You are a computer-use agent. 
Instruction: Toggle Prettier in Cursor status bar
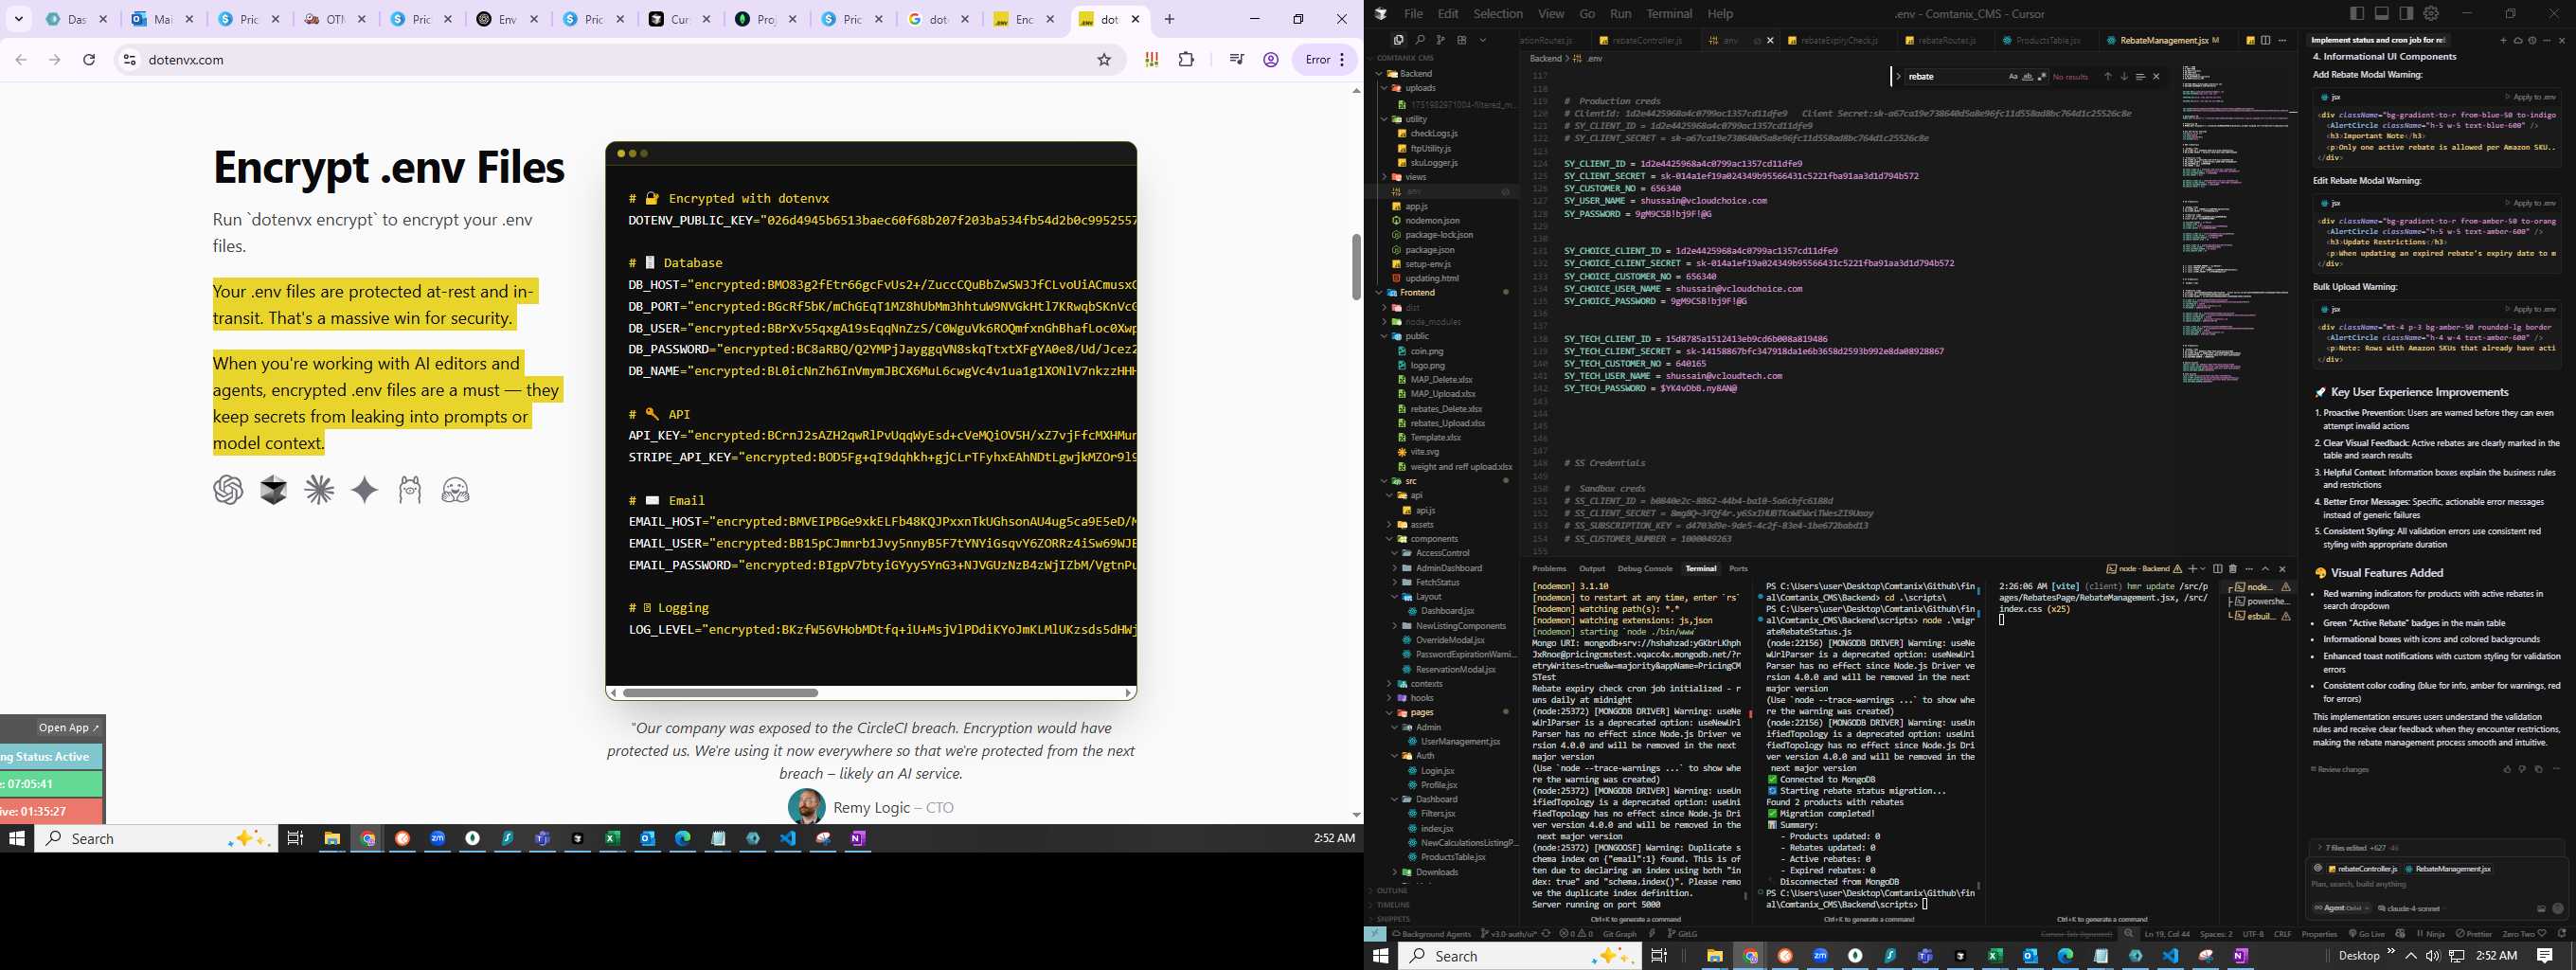2473,934
